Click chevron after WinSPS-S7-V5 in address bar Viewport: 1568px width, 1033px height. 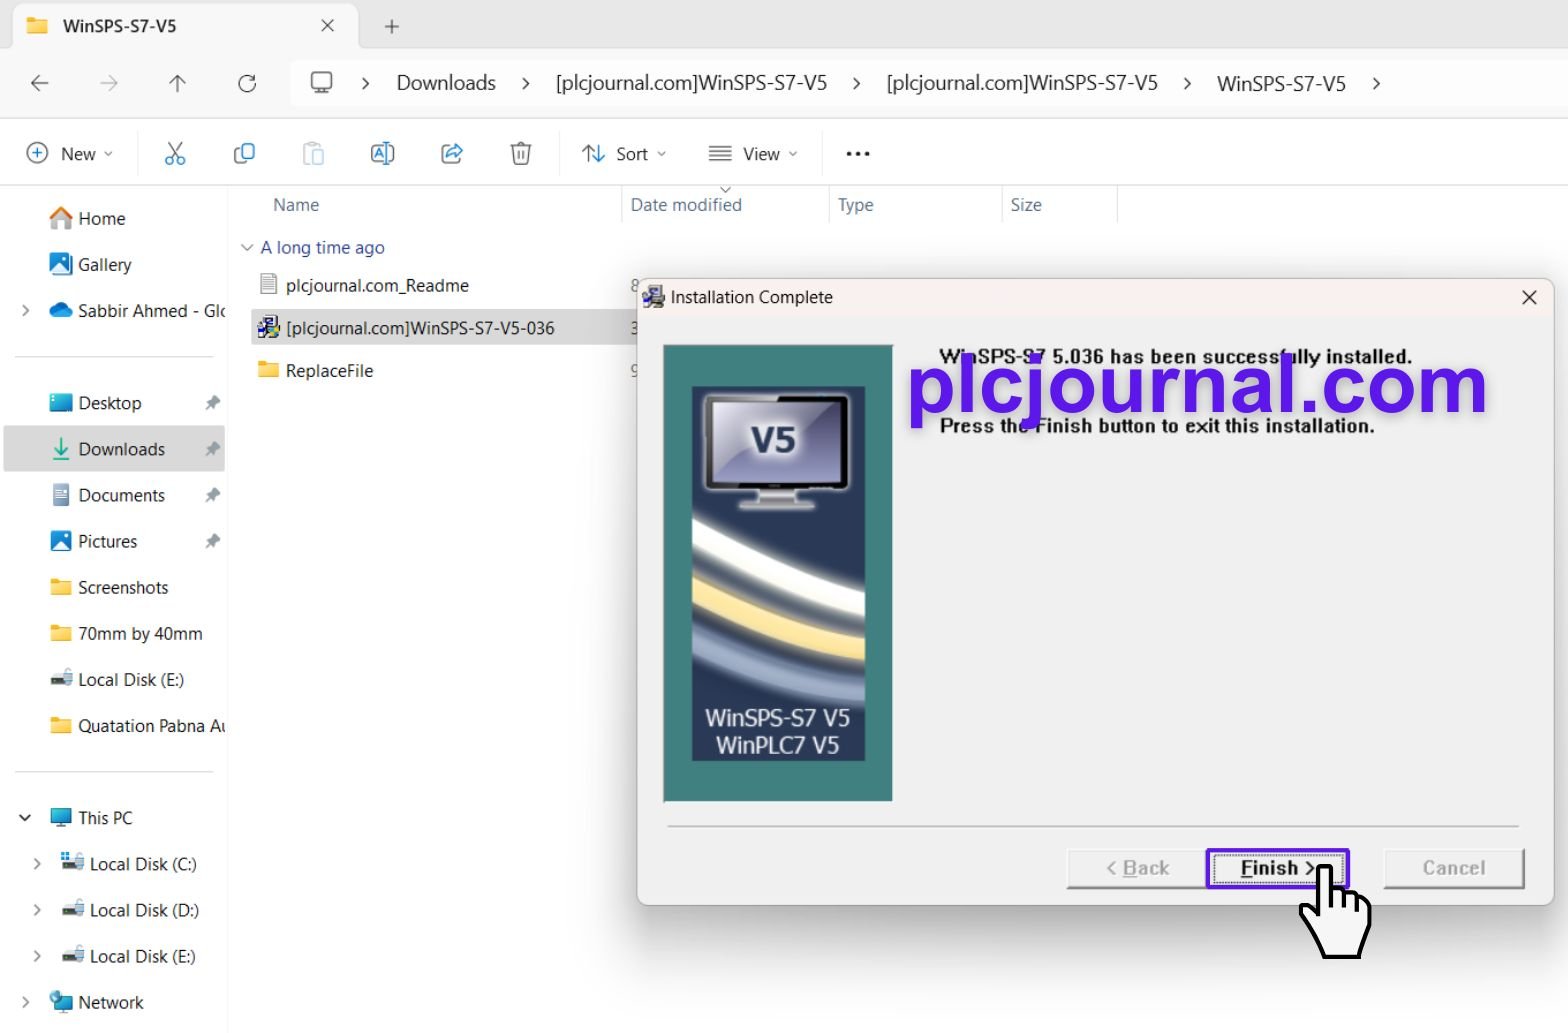[x=1377, y=83]
